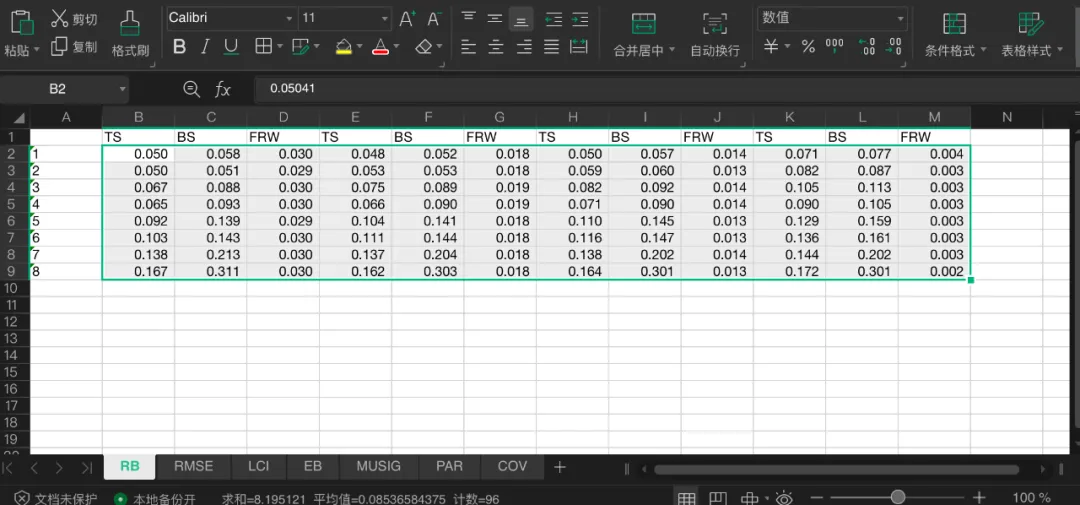The width and height of the screenshot is (1080, 505).
Task: Switch to normal view in status bar
Action: click(687, 497)
